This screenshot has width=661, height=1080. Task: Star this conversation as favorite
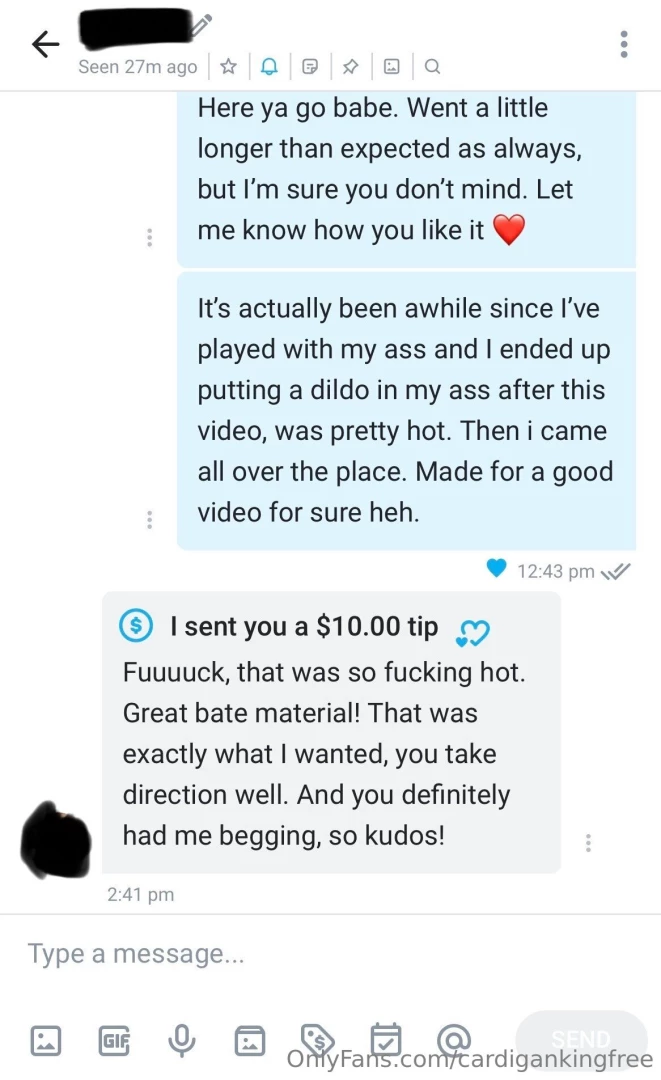(x=228, y=66)
